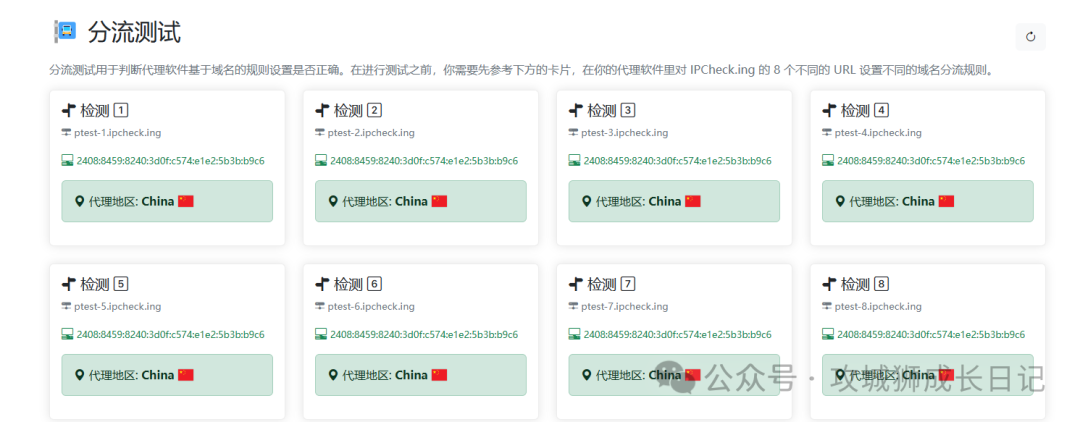Screen dimensions: 1080x422
Task: Click the ptest-2.ipcheck.ing domain text
Action: [371, 133]
